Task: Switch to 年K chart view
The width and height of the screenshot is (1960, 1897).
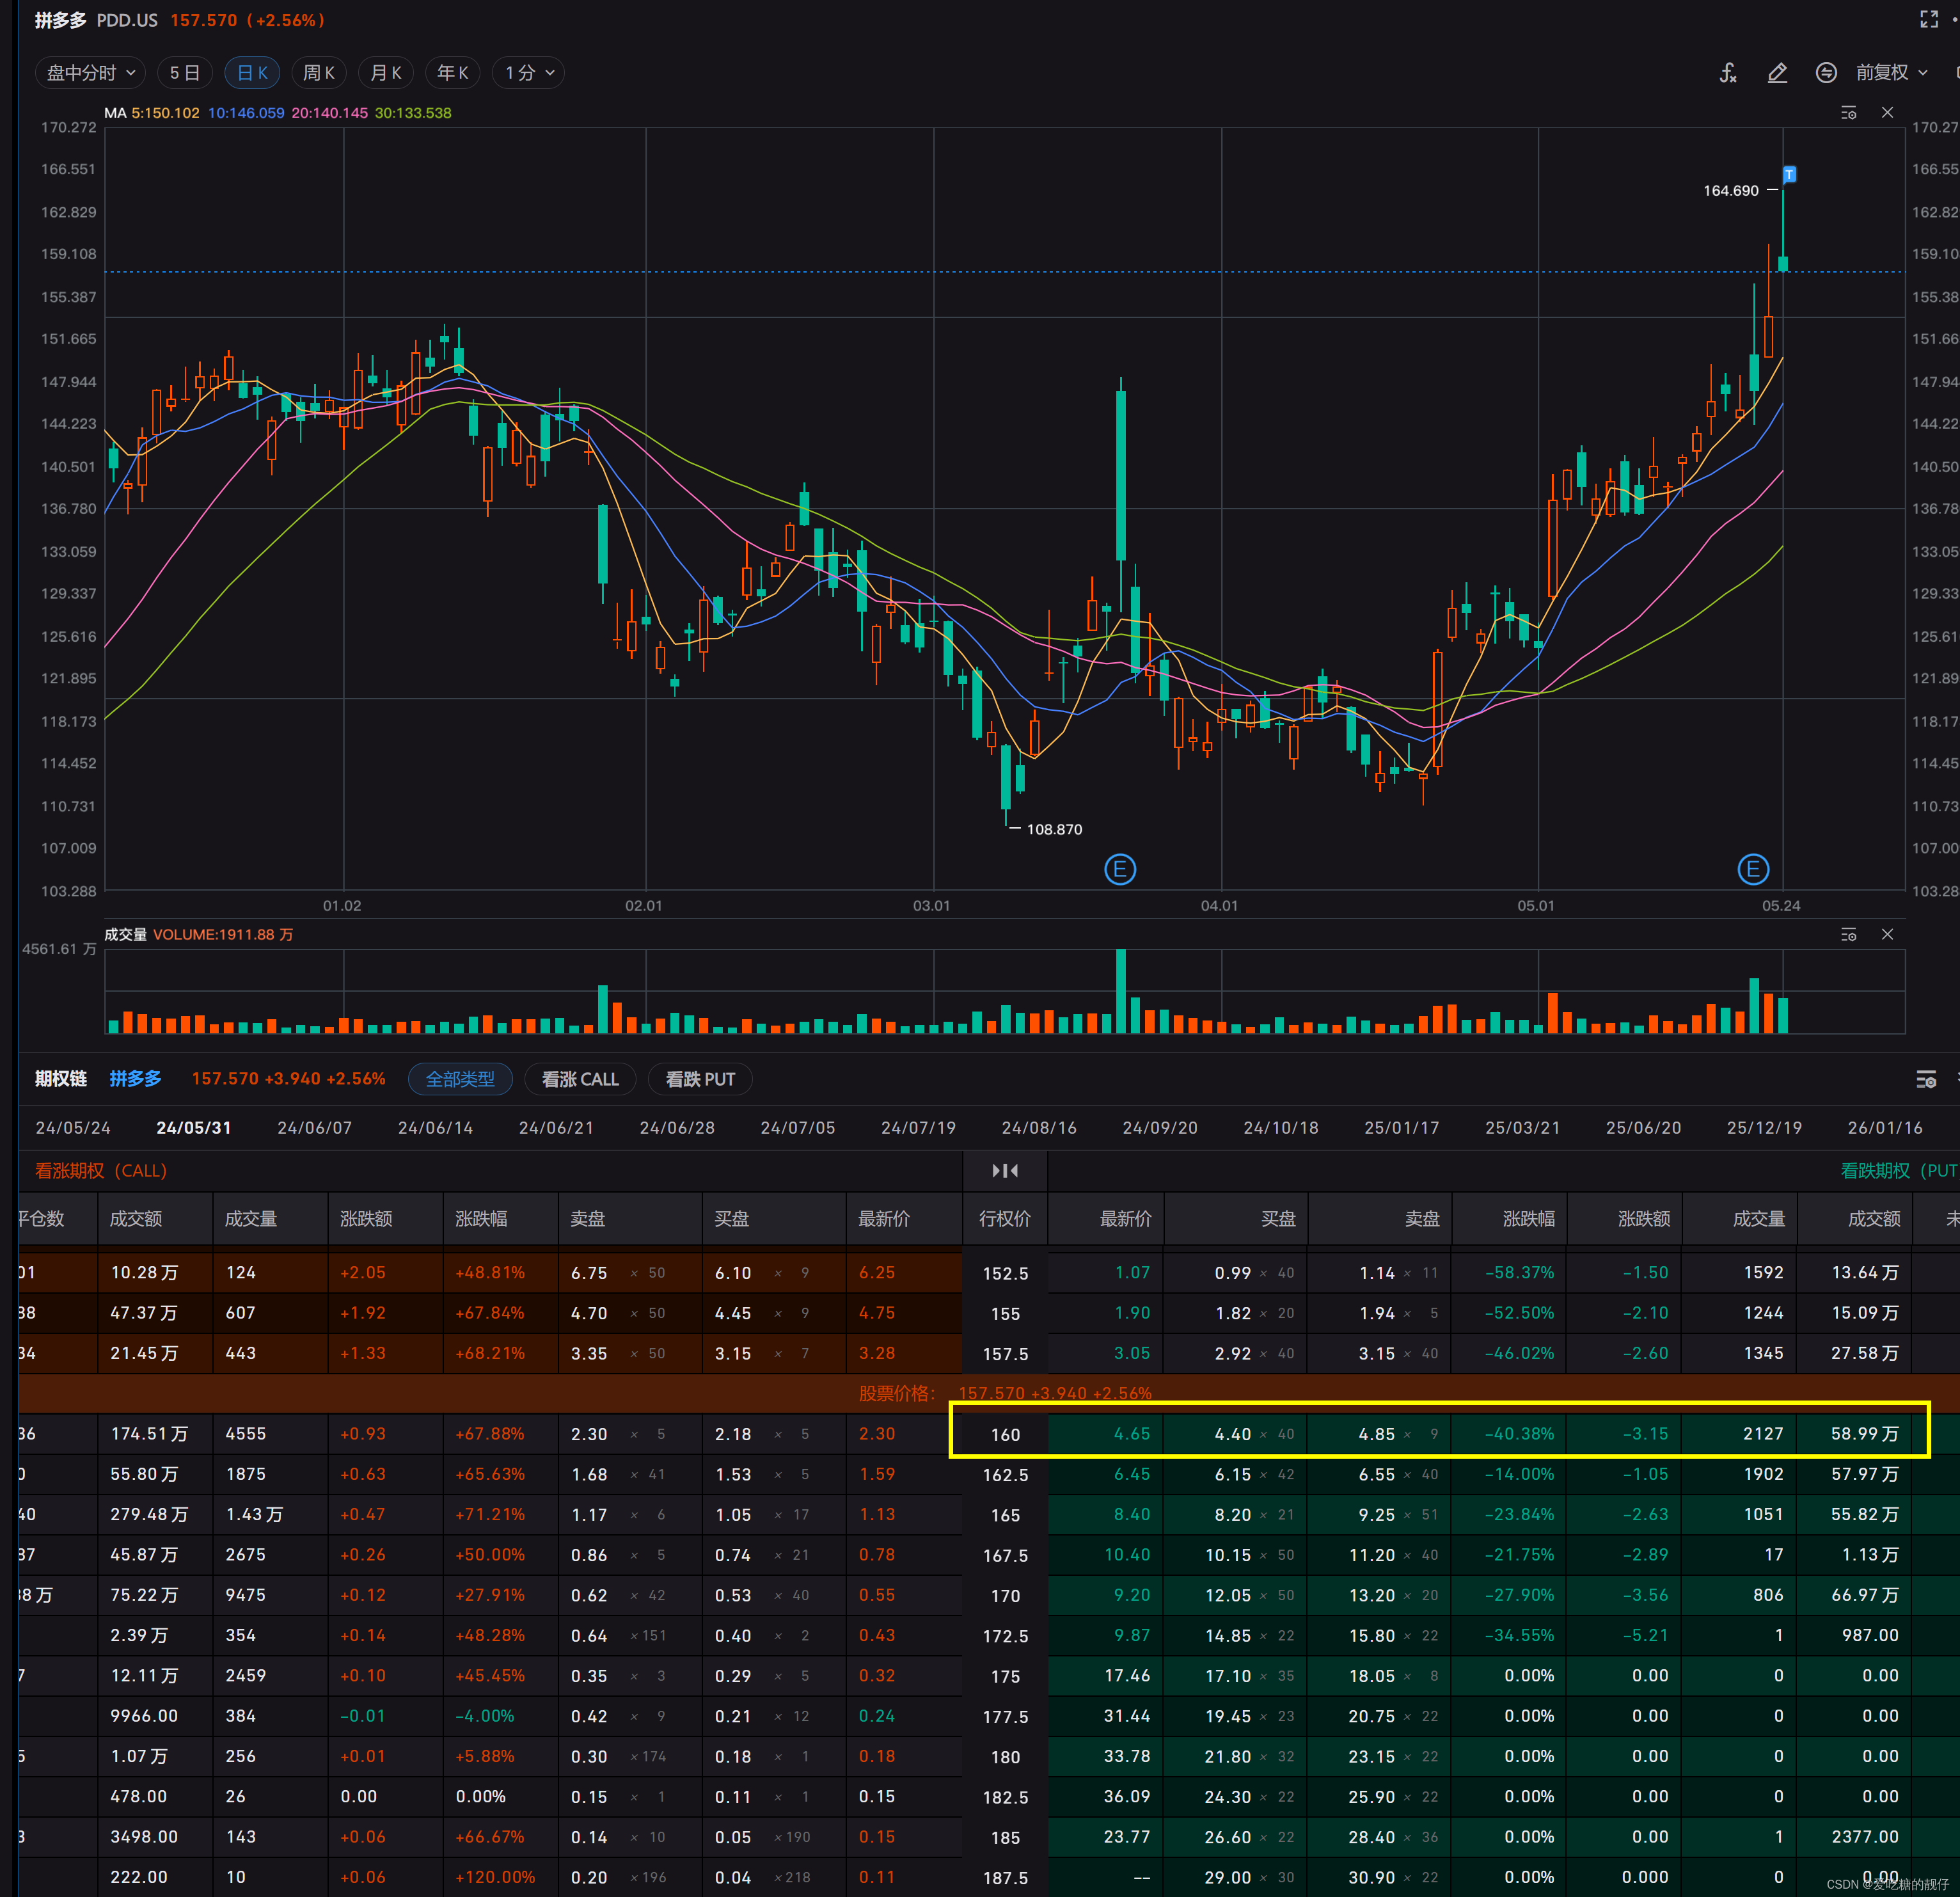Action: tap(453, 73)
